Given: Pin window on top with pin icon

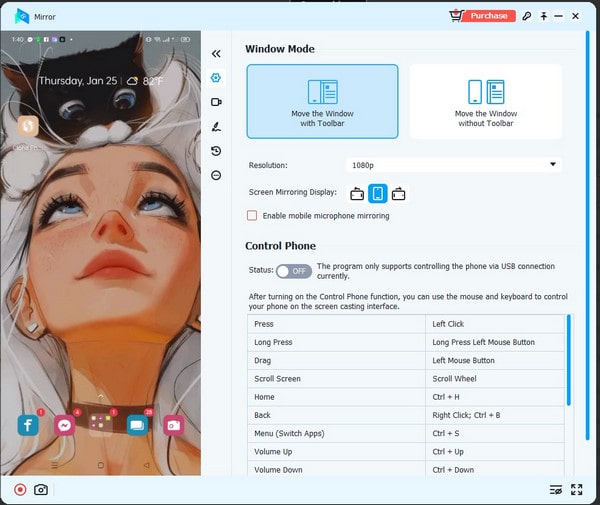Looking at the screenshot, I should tap(543, 16).
